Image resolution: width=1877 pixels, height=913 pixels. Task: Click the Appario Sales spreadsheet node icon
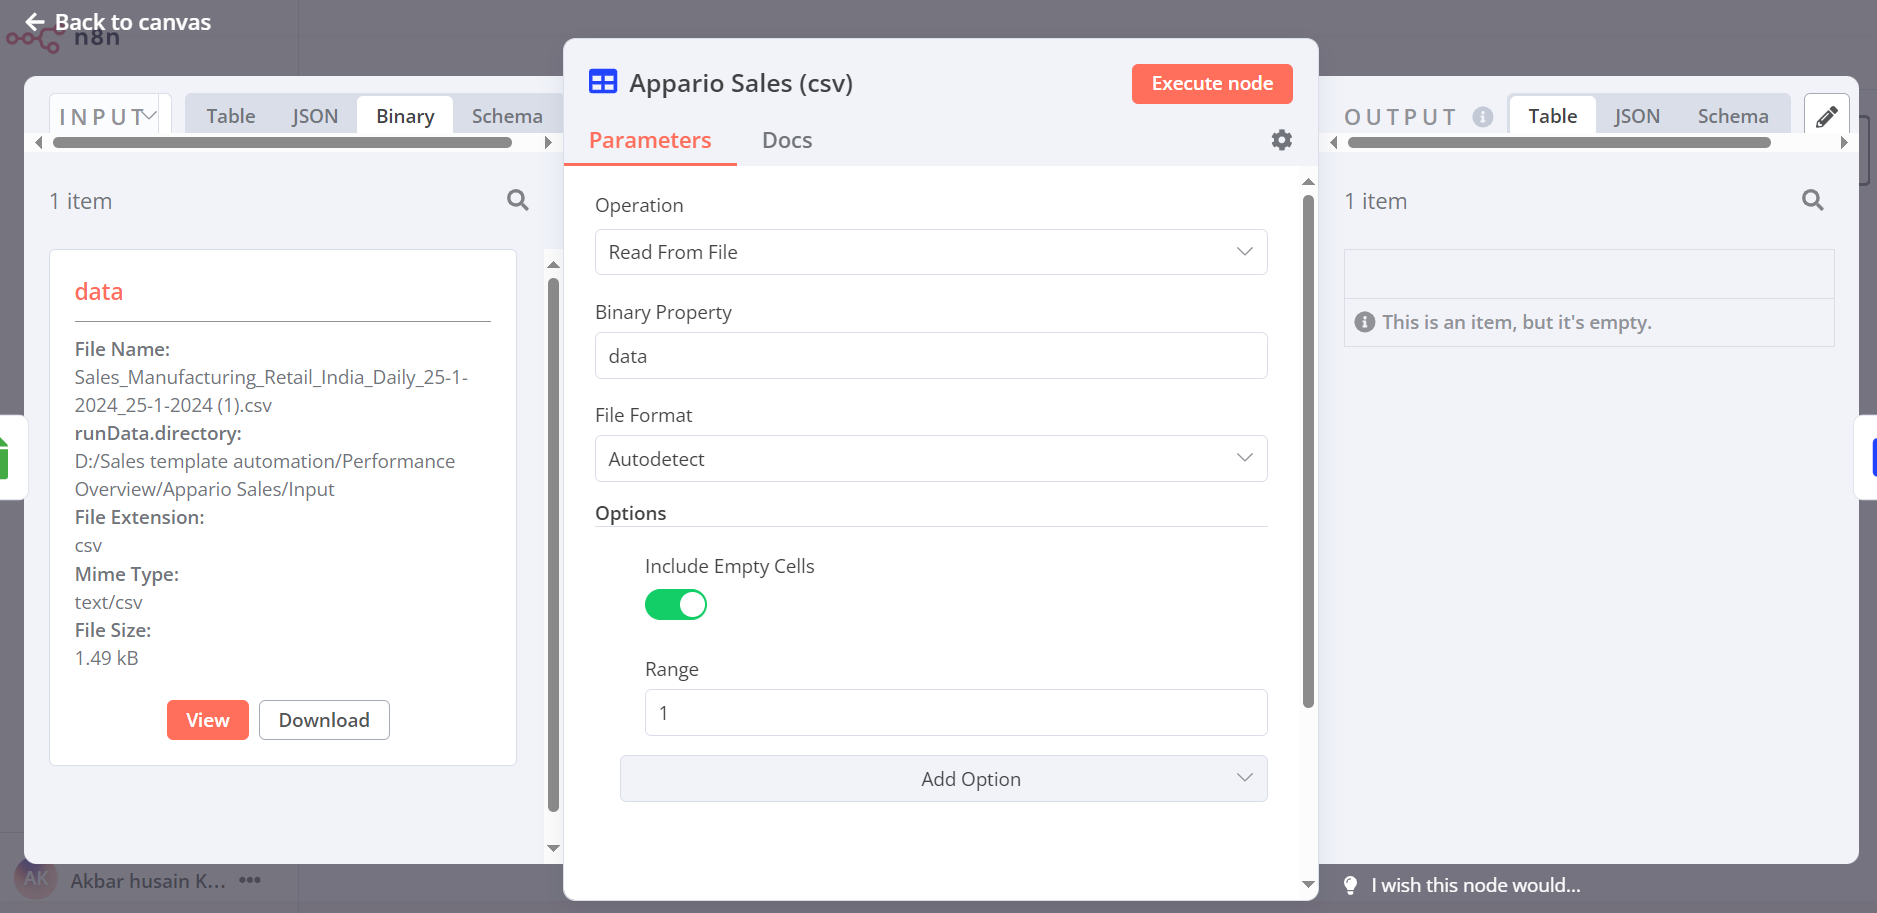pyautogui.click(x=603, y=82)
